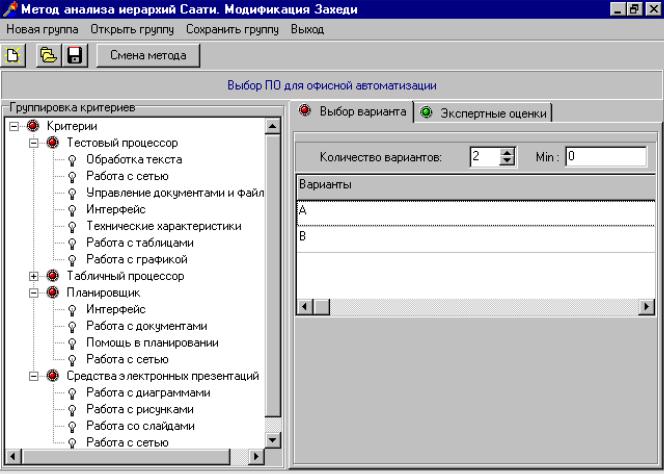
Task: Click the red icon beside Табличный процессор
Action: [53, 276]
